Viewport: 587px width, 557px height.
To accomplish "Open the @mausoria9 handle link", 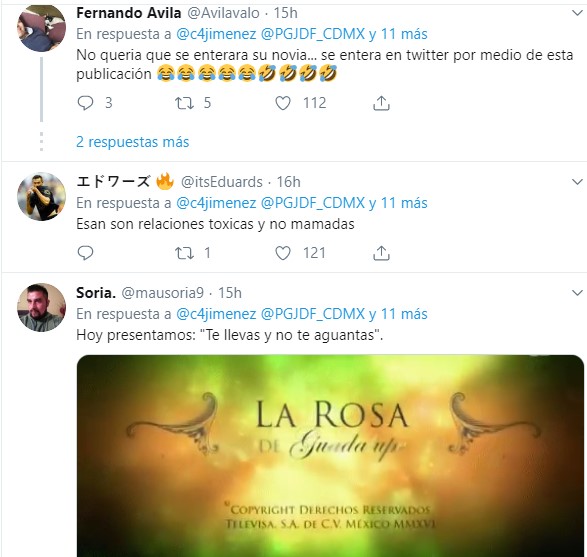I will 162,293.
